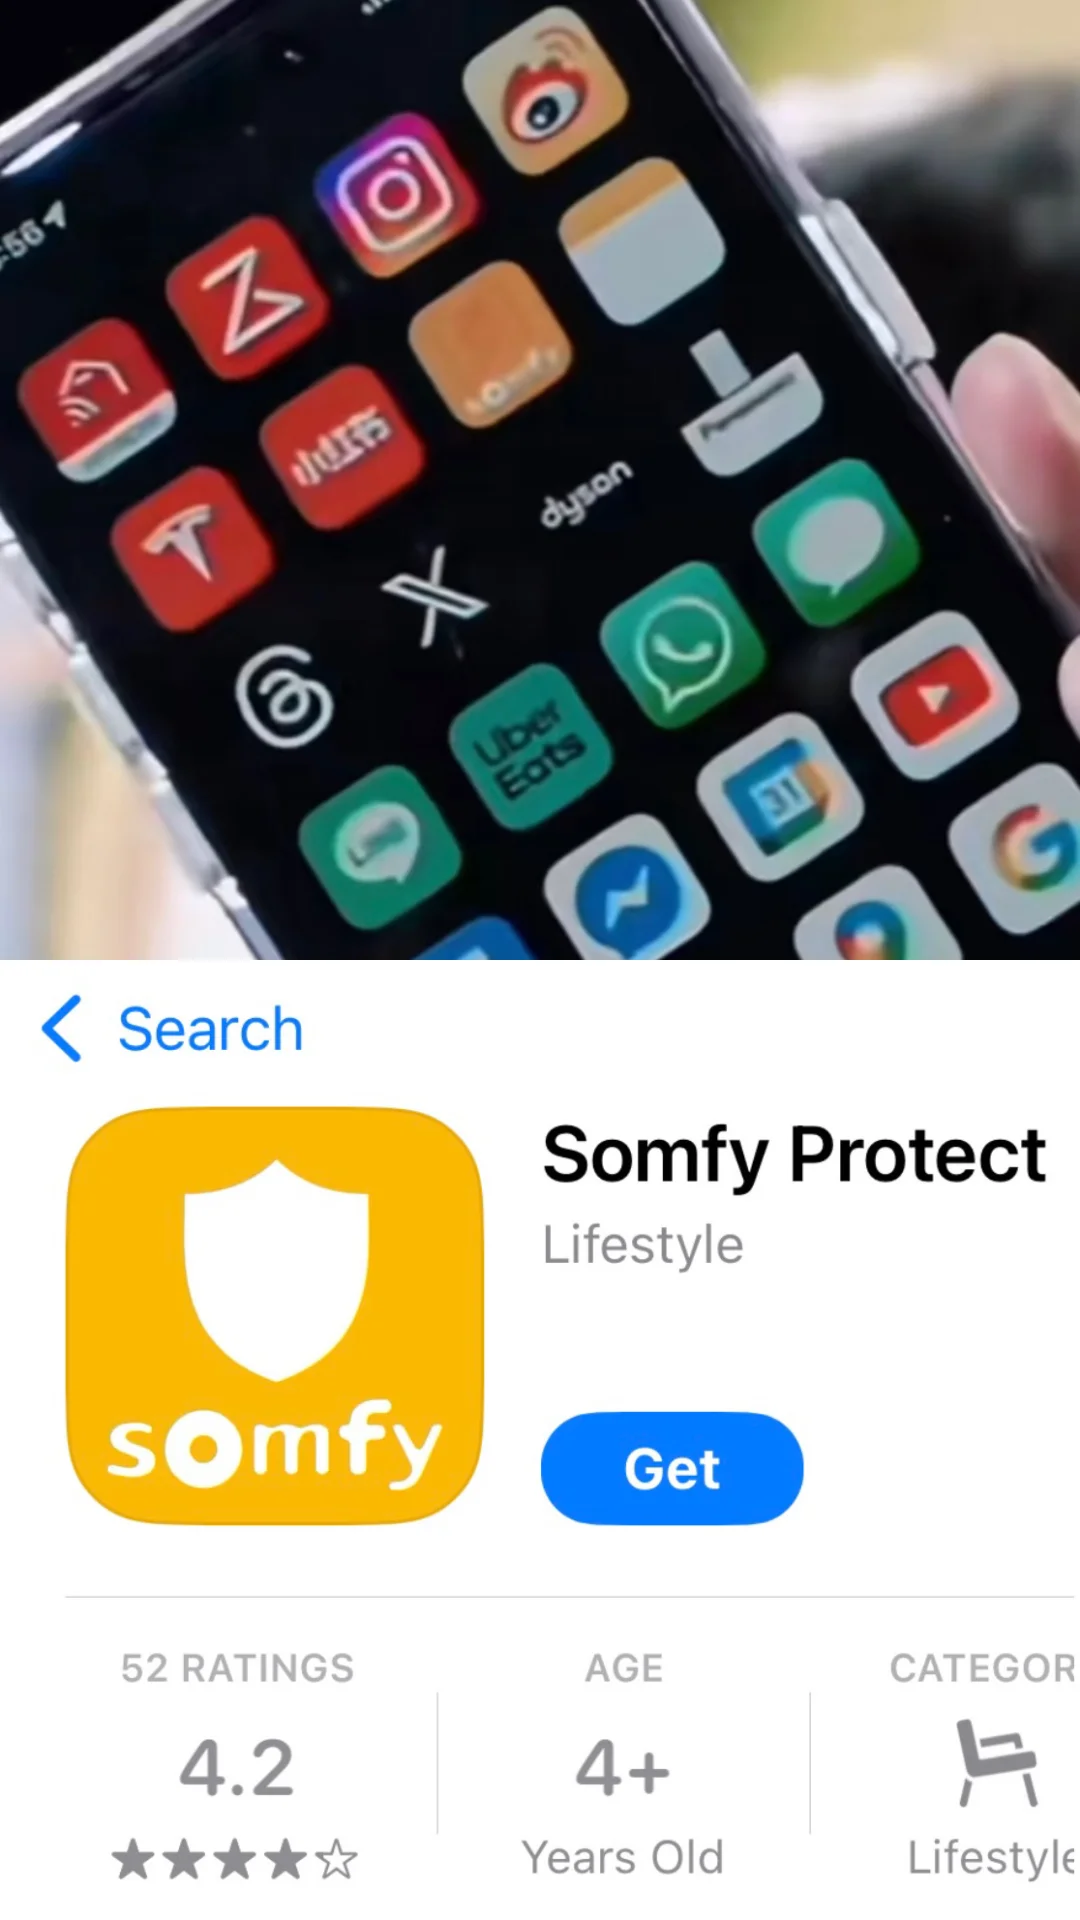Tap the Lifestyle category chair icon
The image size is (1080, 1920).
[997, 1763]
